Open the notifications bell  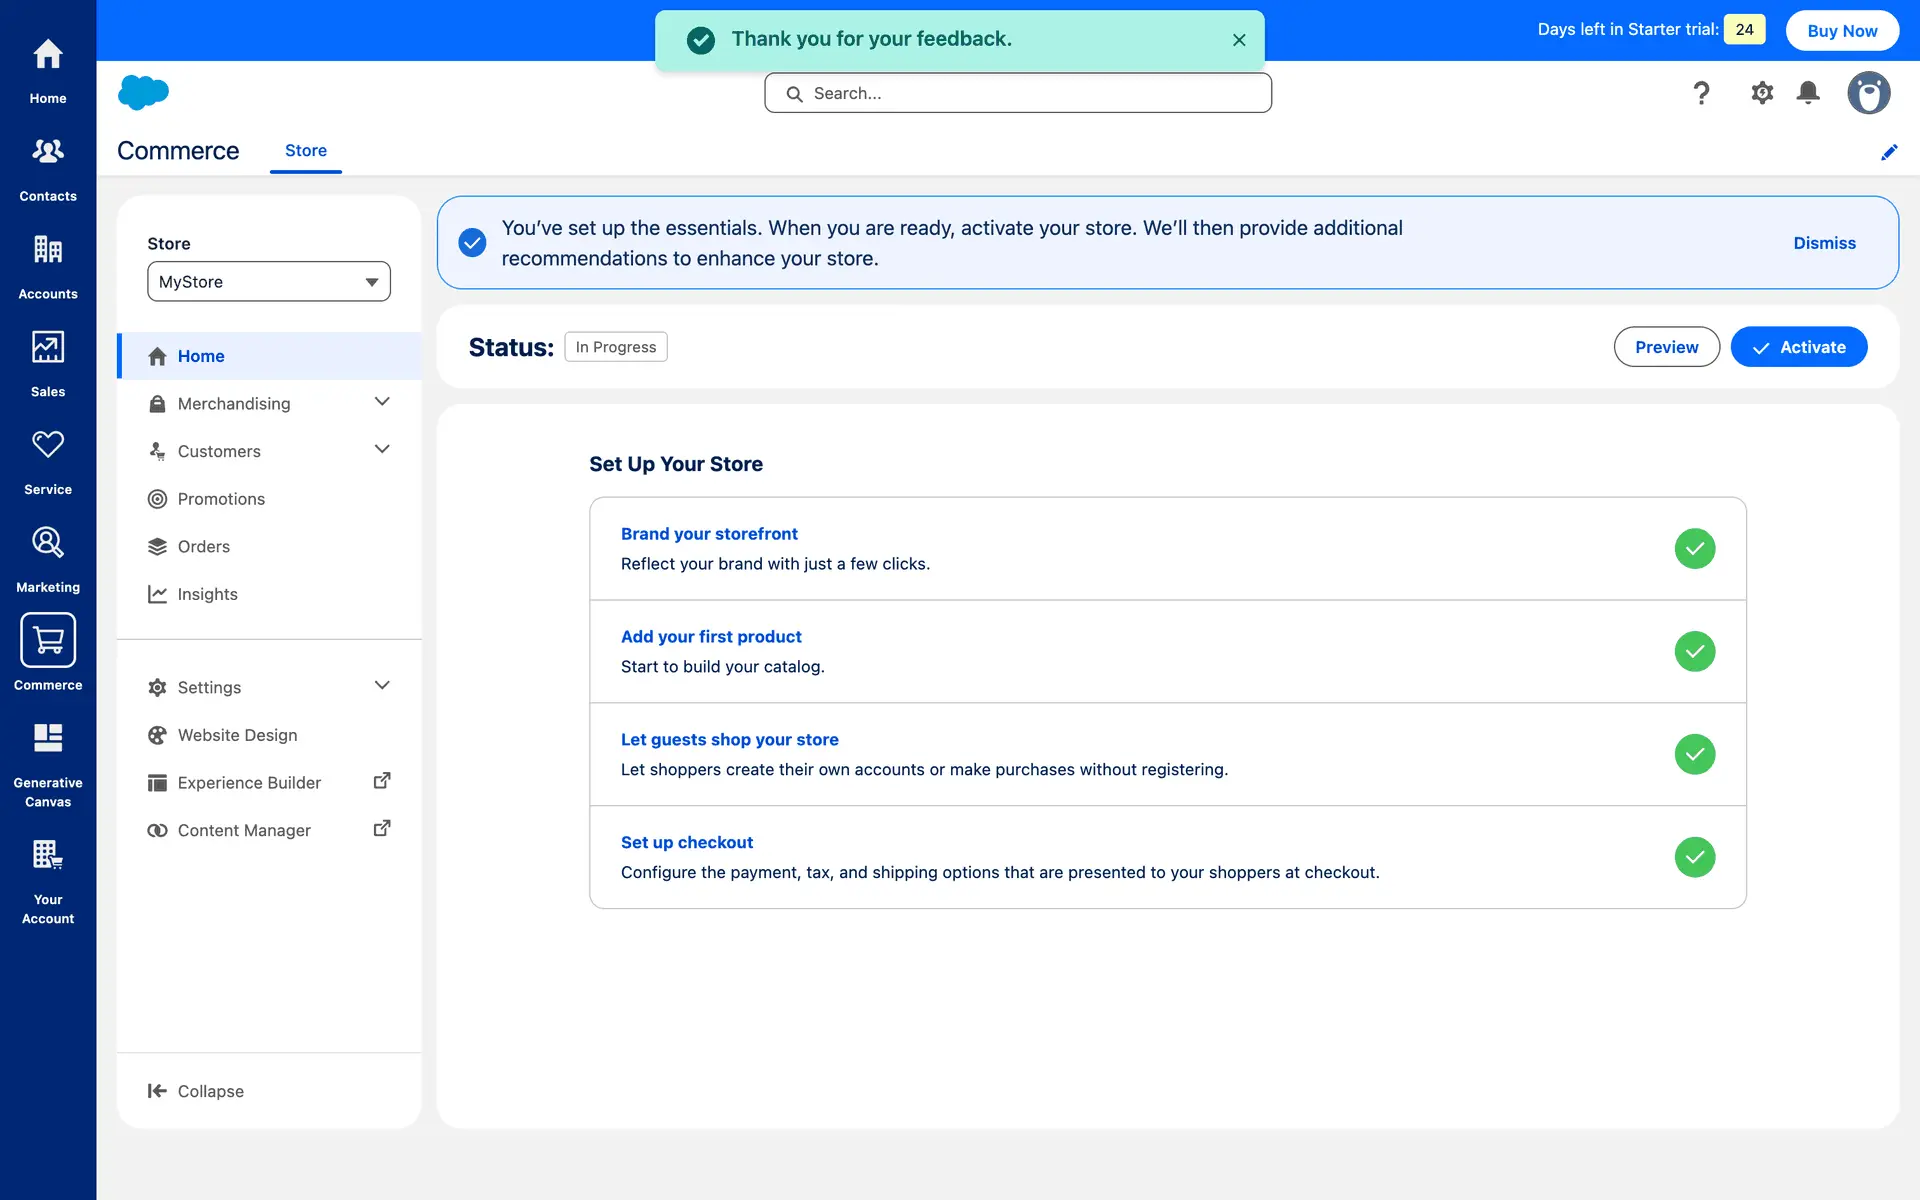(1807, 93)
